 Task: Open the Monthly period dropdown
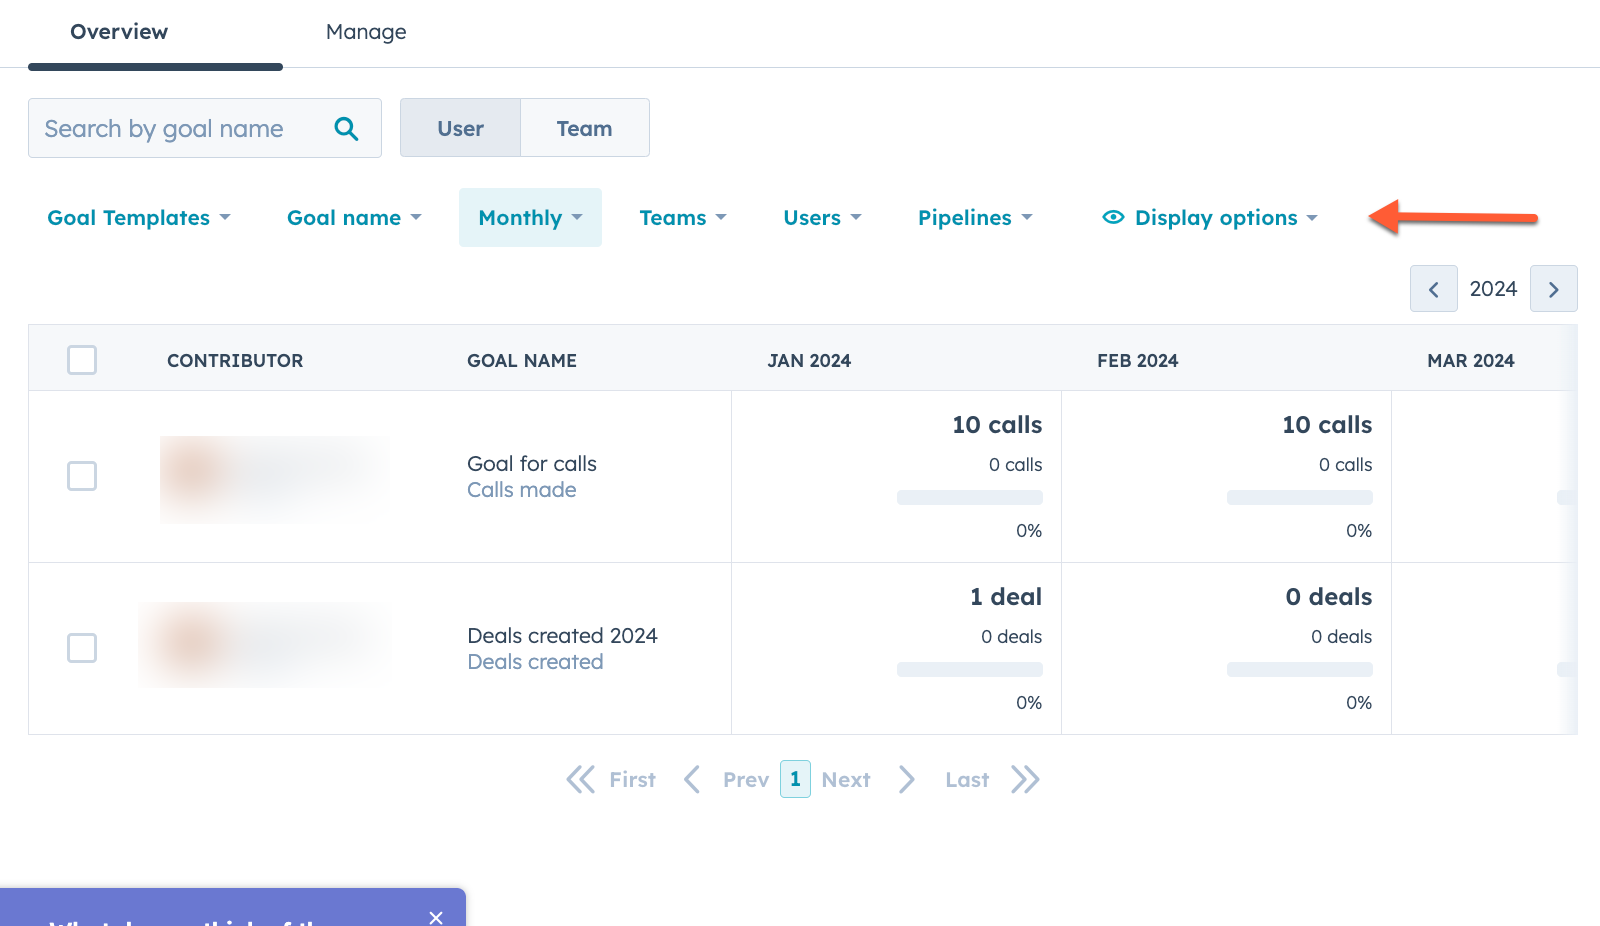point(530,218)
